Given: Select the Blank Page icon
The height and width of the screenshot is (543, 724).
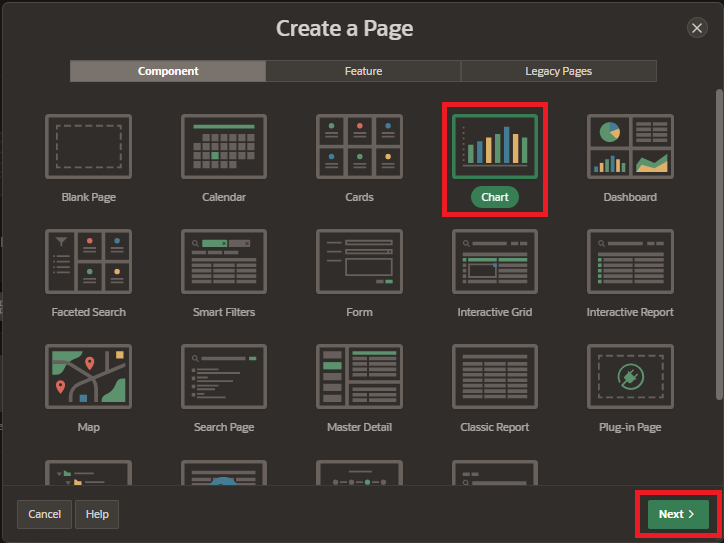Looking at the screenshot, I should pyautogui.click(x=88, y=147).
